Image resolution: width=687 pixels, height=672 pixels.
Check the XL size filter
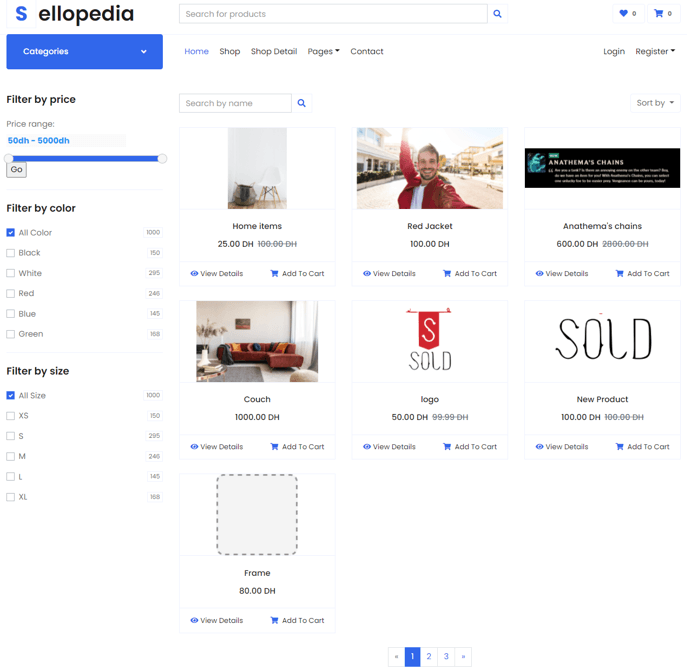click(x=11, y=497)
